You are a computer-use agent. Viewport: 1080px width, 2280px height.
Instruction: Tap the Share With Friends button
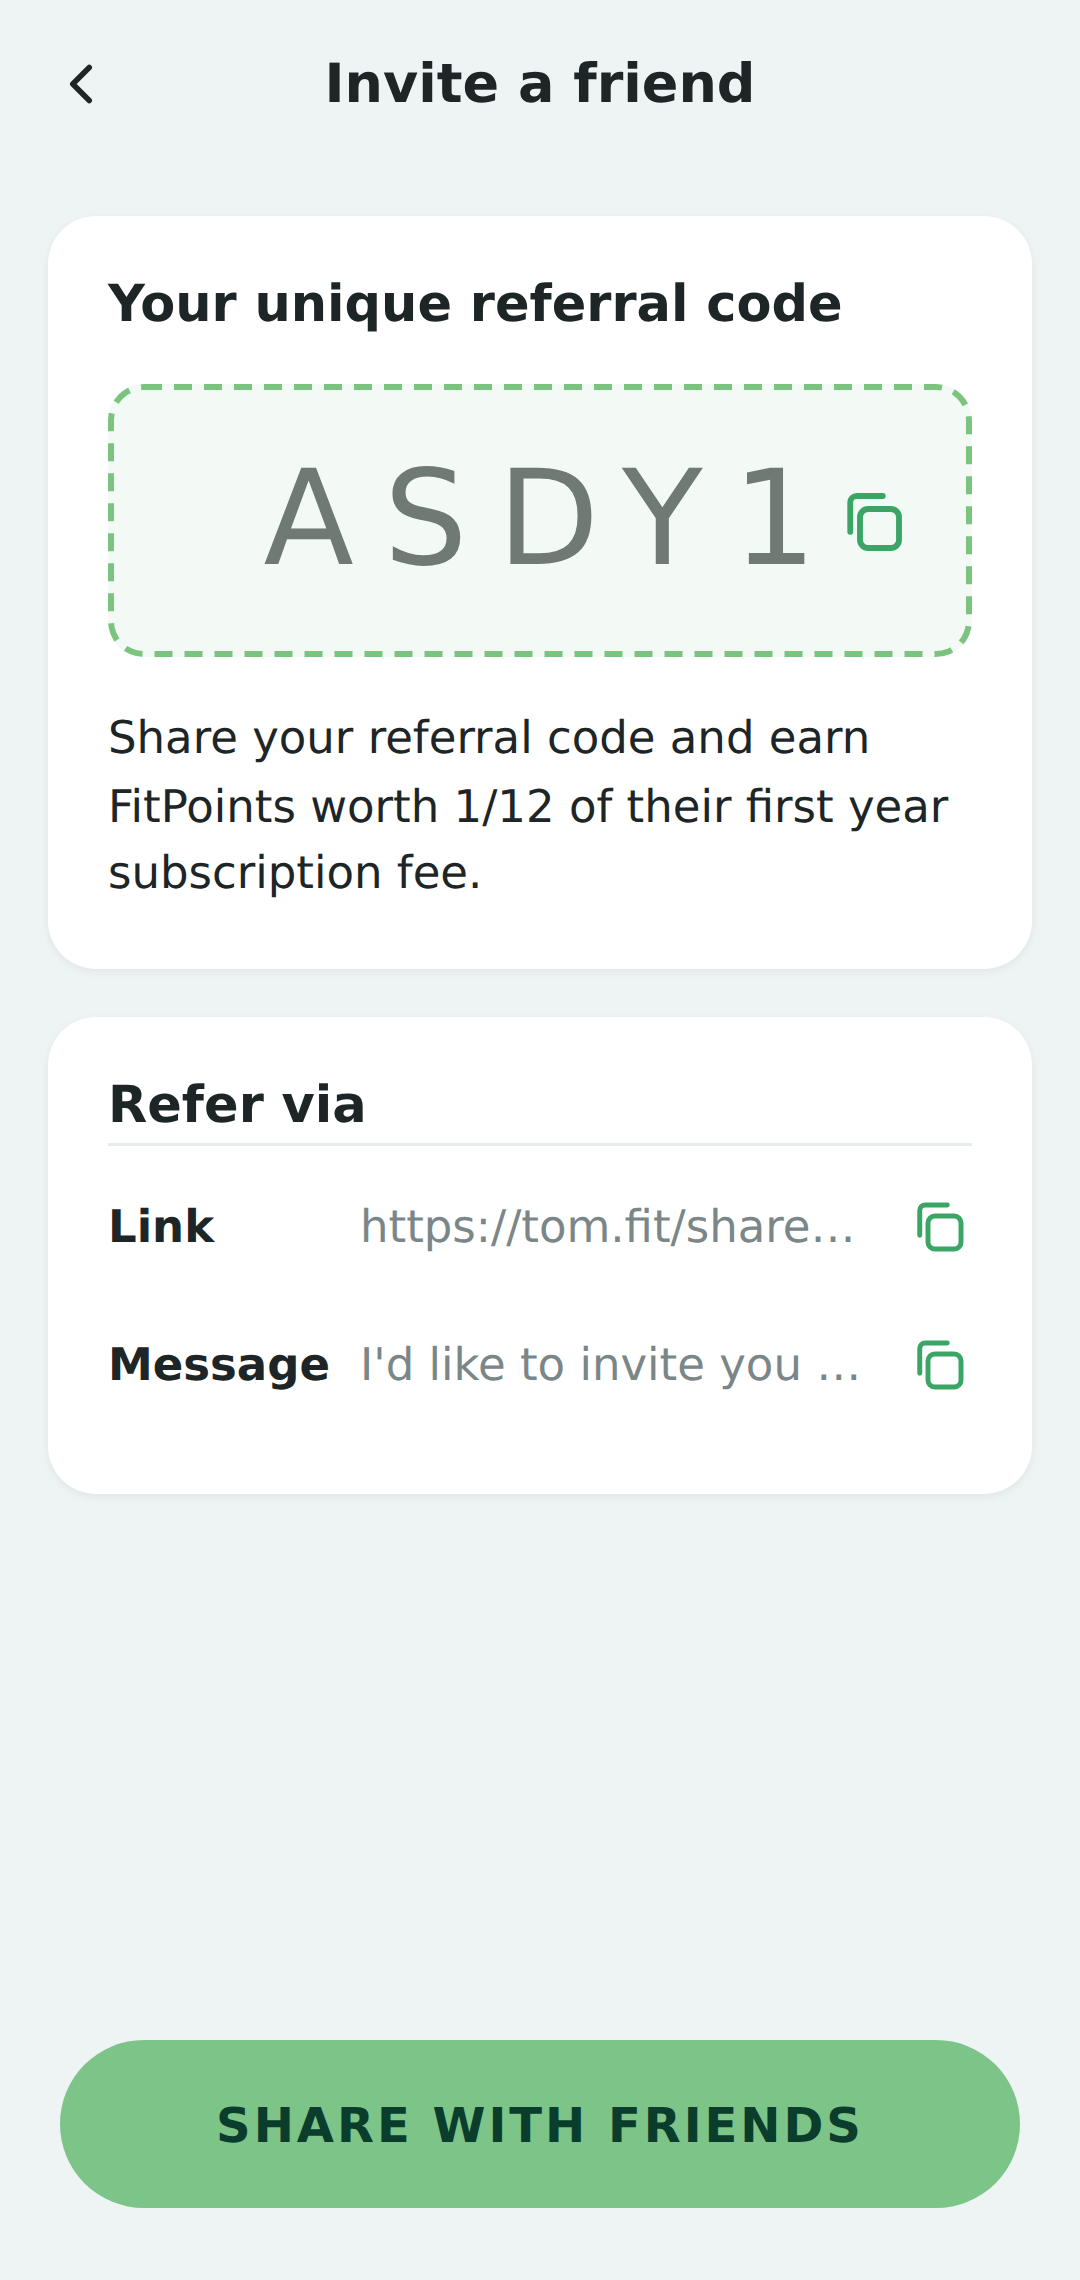540,2124
